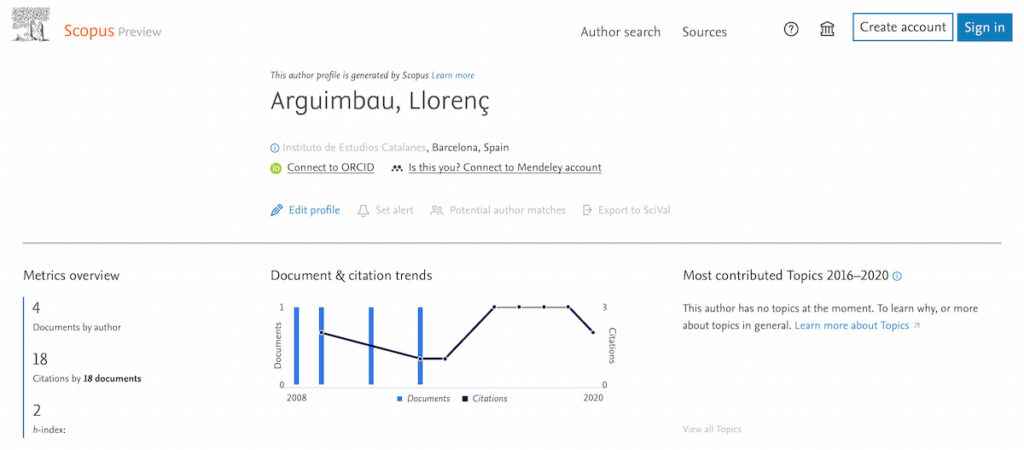Click the bell icon for Set alert
1024x450 pixels.
click(363, 211)
